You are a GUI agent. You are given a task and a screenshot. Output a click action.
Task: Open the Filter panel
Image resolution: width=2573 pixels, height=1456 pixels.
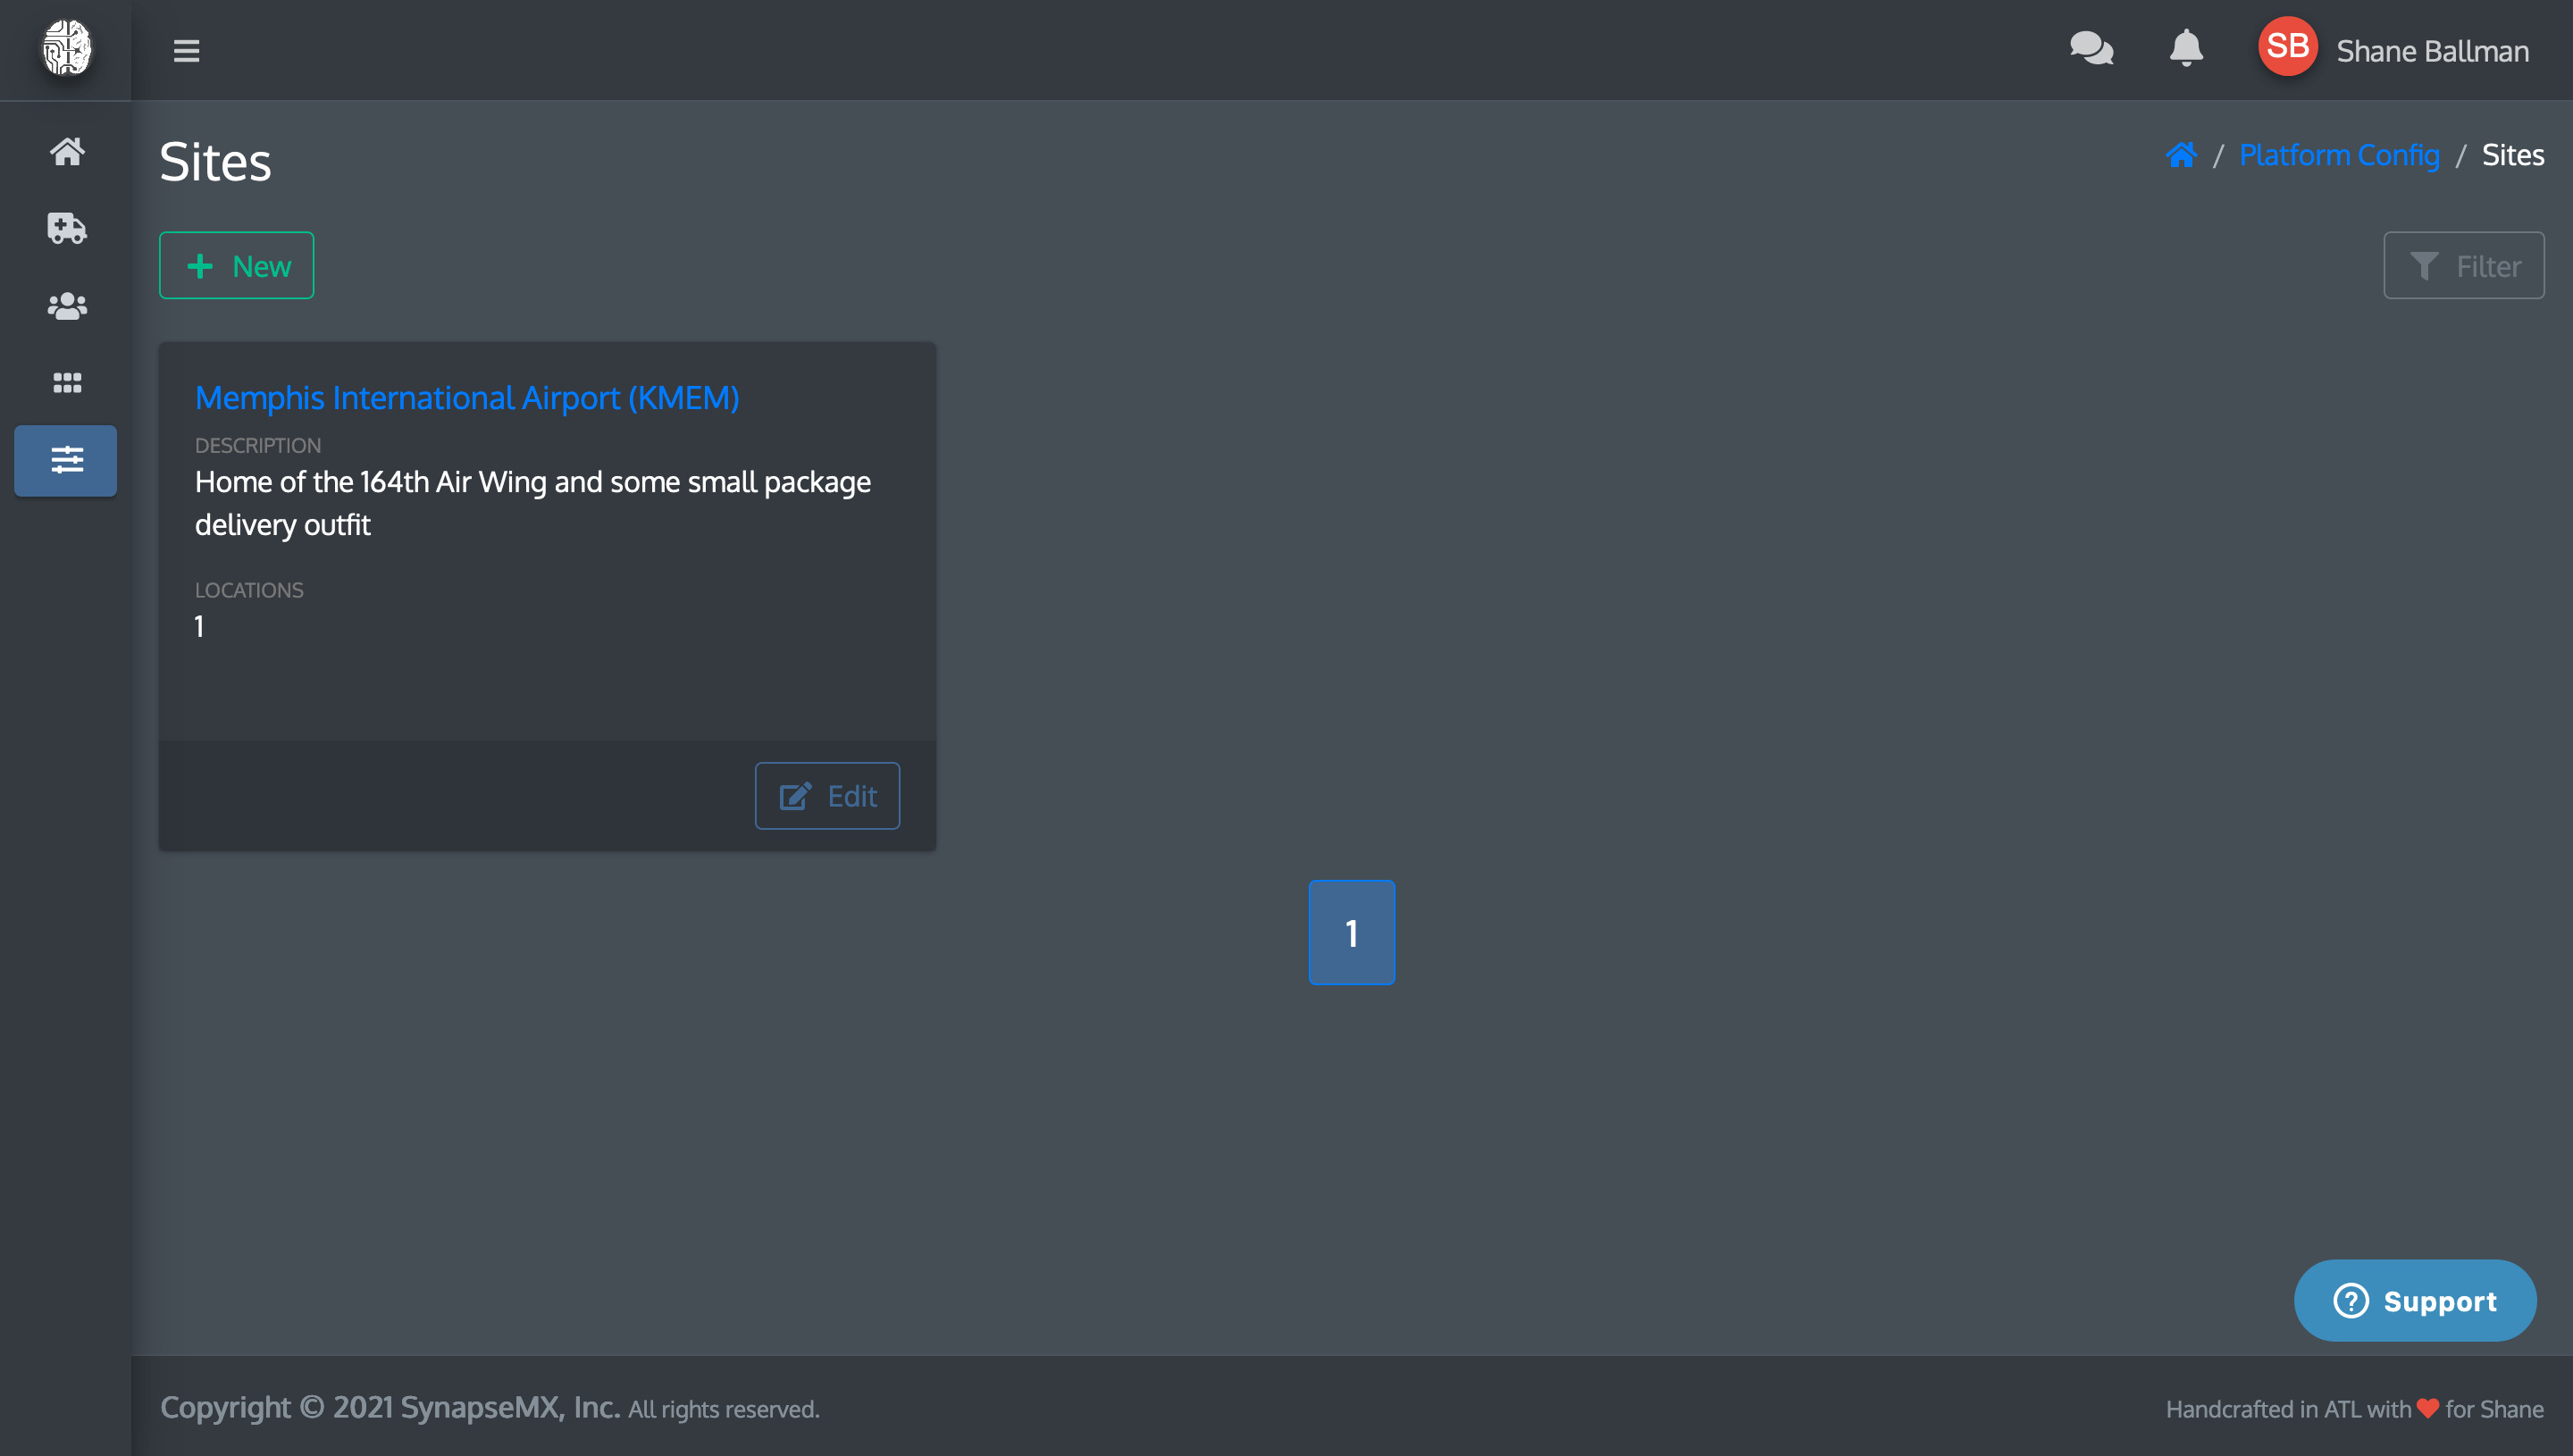2463,265
